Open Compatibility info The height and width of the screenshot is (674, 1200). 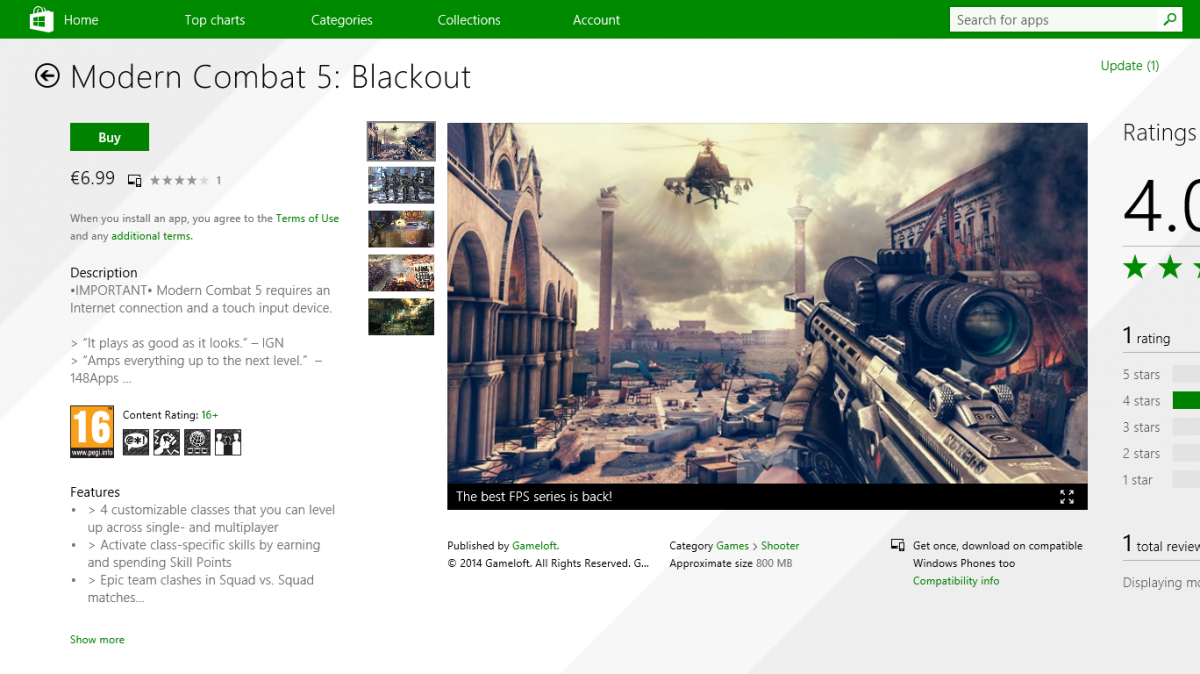(x=956, y=581)
